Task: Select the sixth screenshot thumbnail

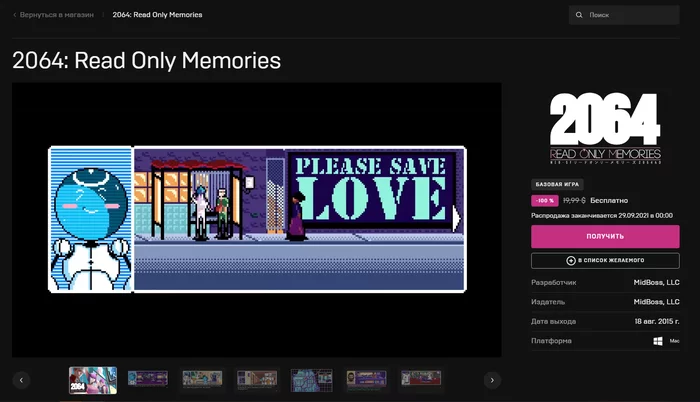Action: (x=367, y=379)
